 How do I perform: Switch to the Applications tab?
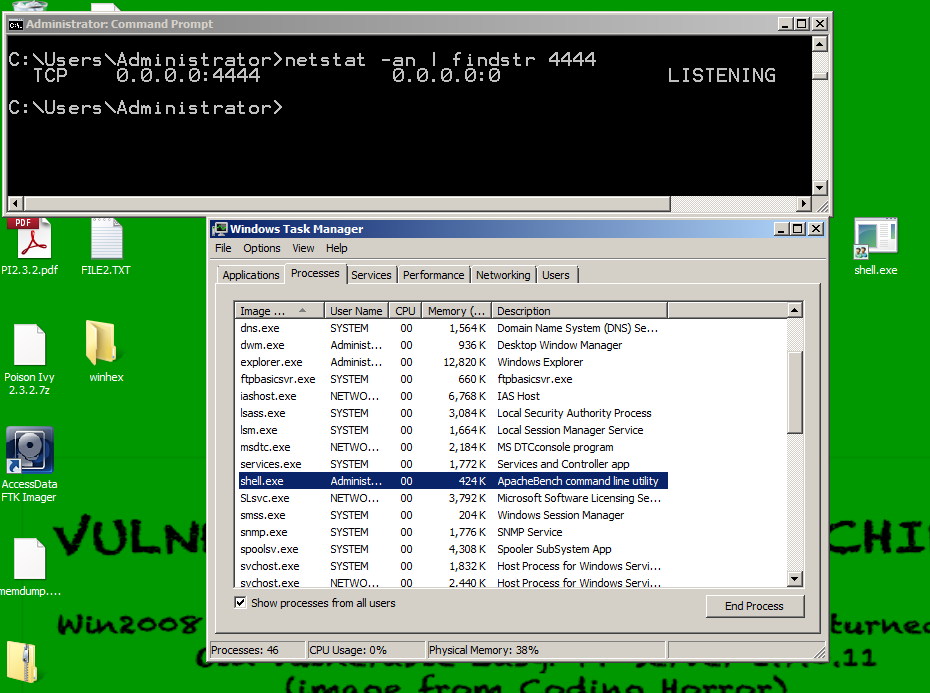[251, 275]
